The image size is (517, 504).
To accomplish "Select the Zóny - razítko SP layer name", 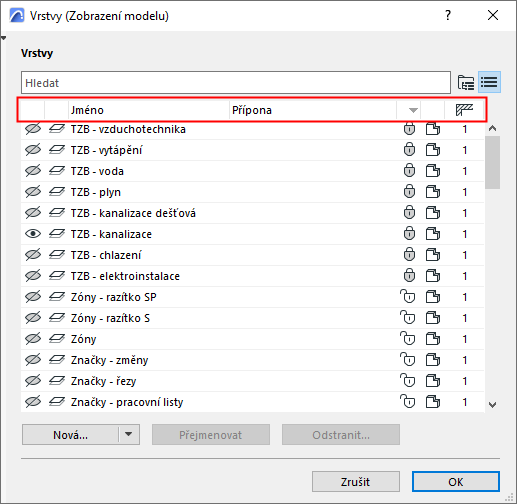I will tap(113, 297).
